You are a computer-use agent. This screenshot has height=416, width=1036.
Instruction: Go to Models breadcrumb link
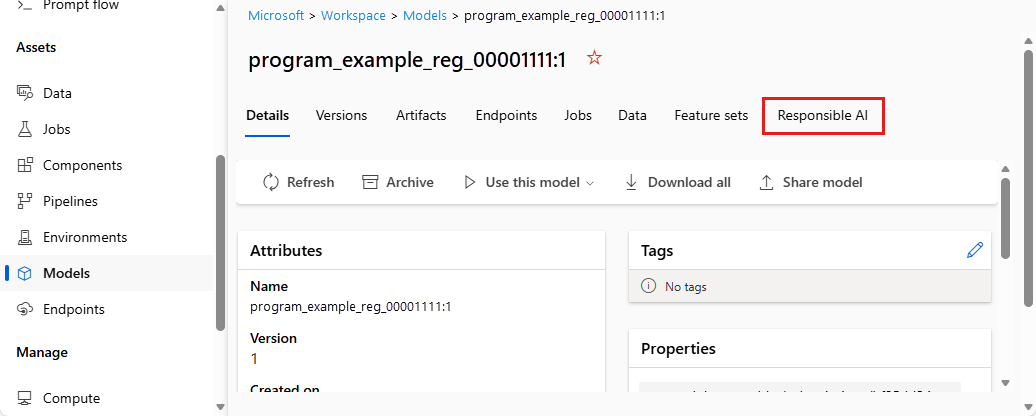[425, 15]
